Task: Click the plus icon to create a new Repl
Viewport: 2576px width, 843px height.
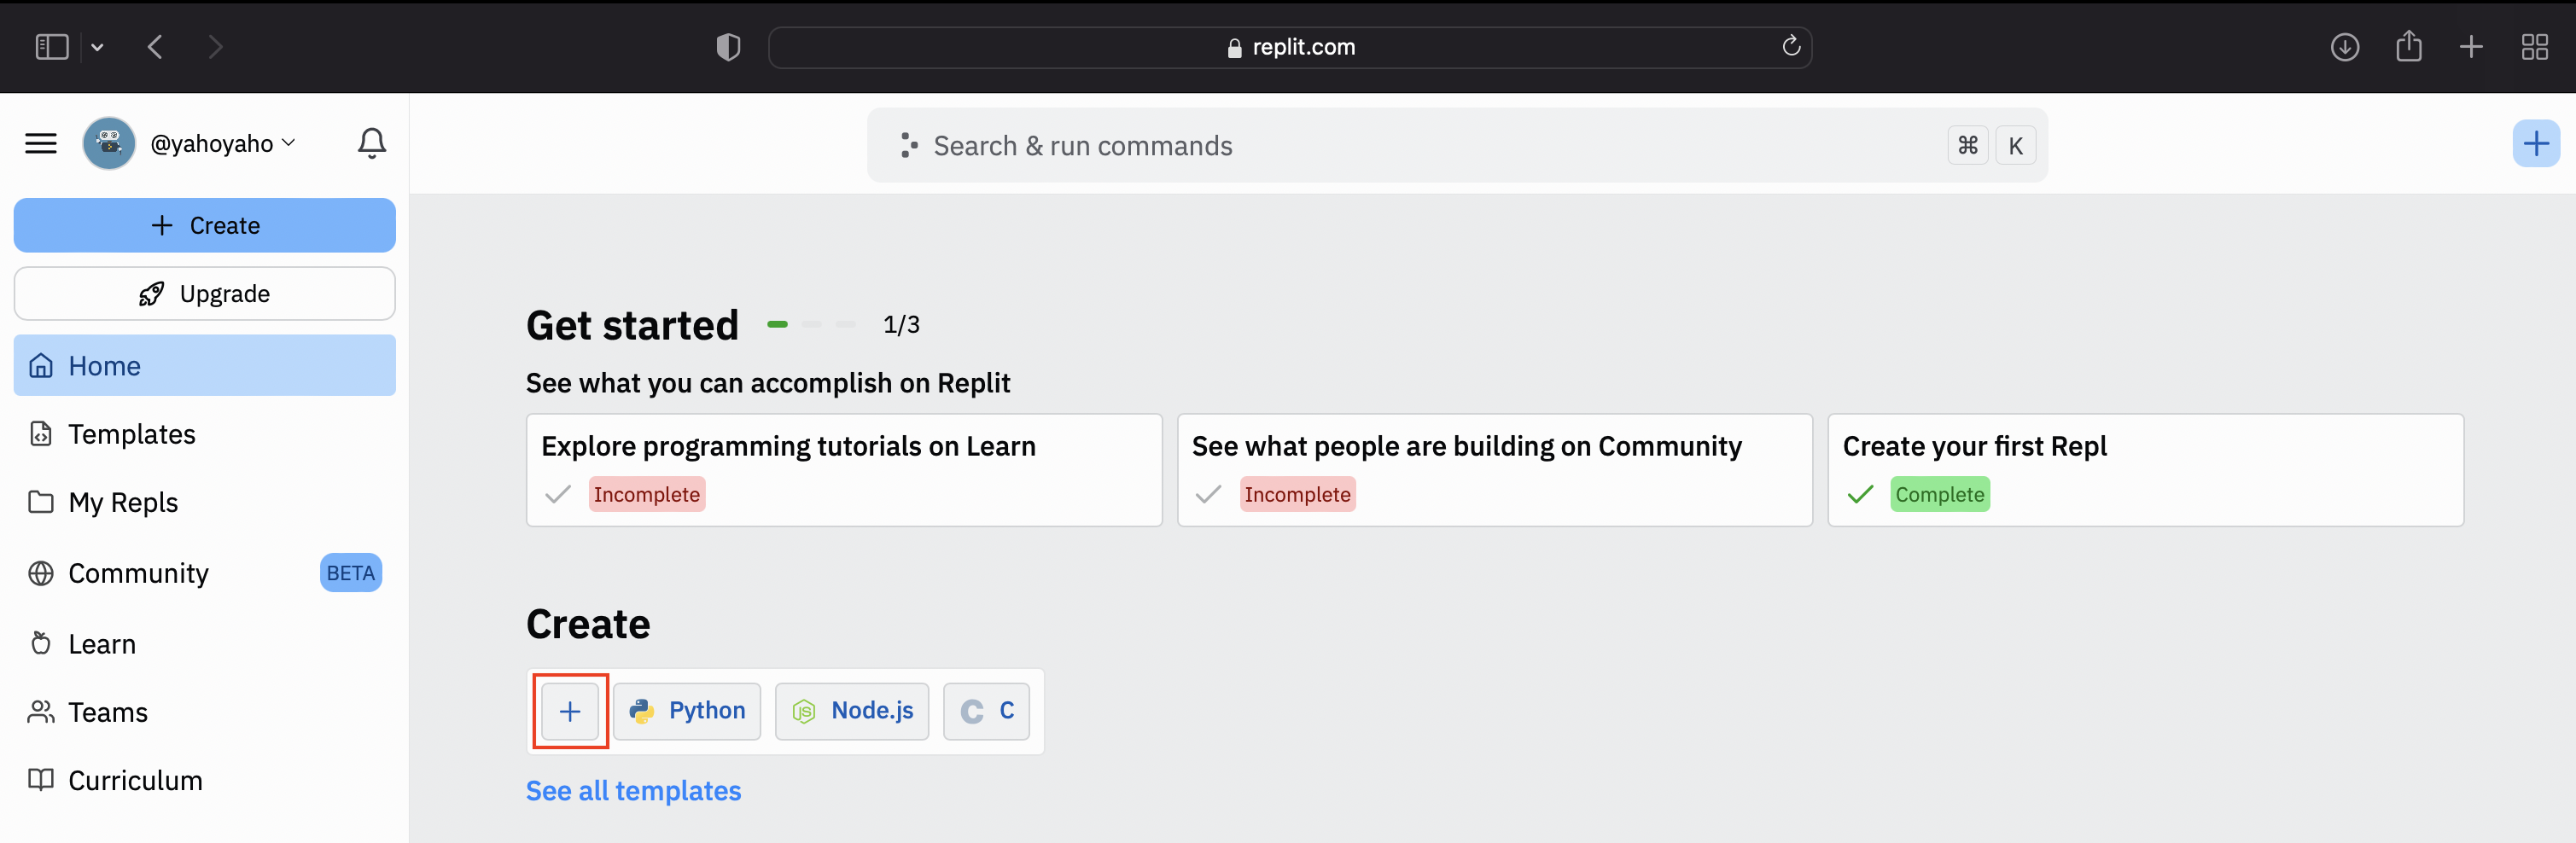Action: tap(569, 711)
